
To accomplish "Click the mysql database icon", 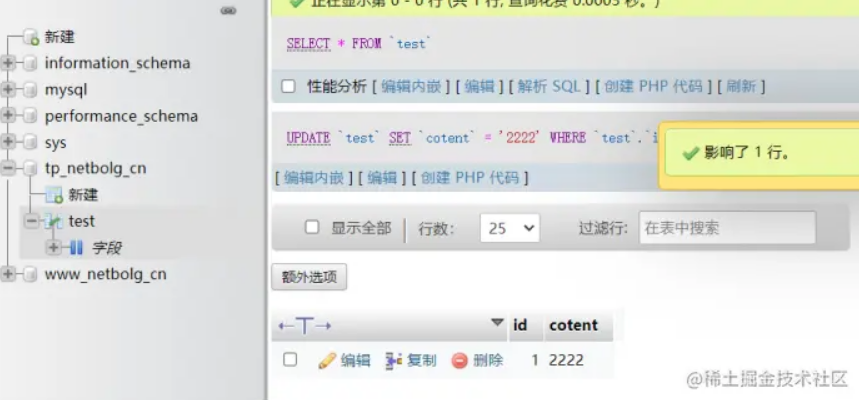I will 30,90.
